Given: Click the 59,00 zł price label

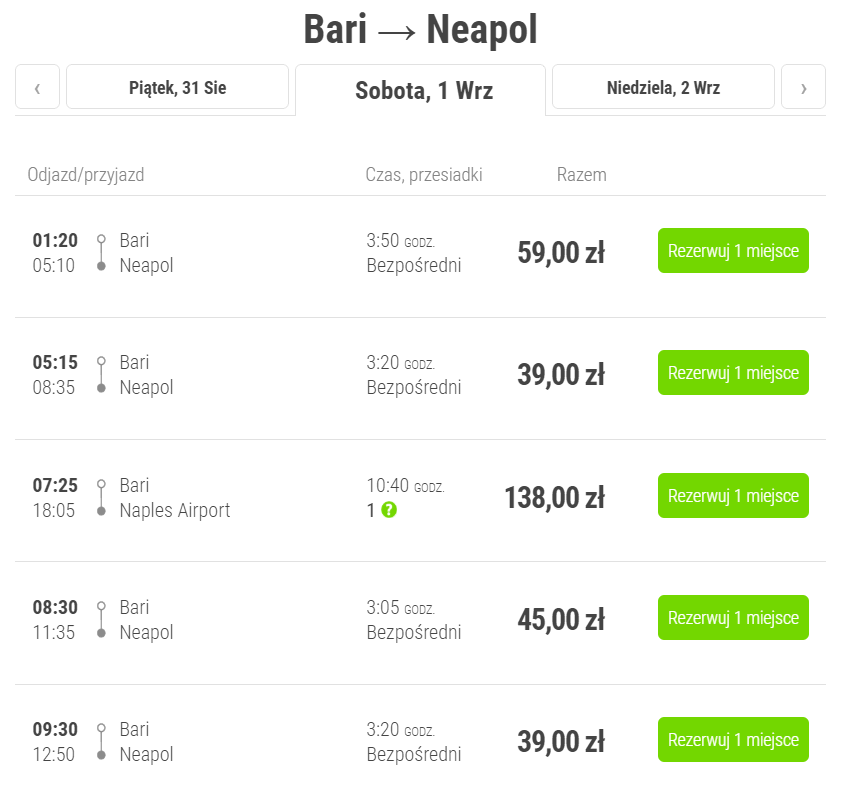Looking at the screenshot, I should [x=560, y=252].
